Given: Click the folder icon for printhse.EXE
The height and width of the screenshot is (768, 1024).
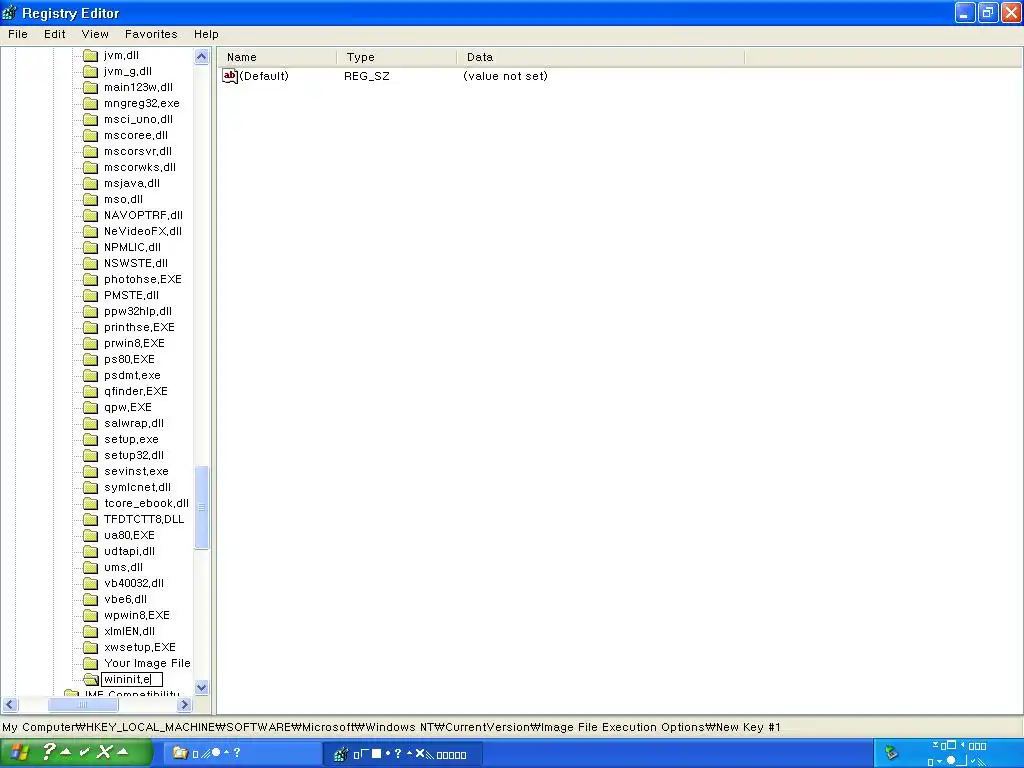Looking at the screenshot, I should point(91,327).
